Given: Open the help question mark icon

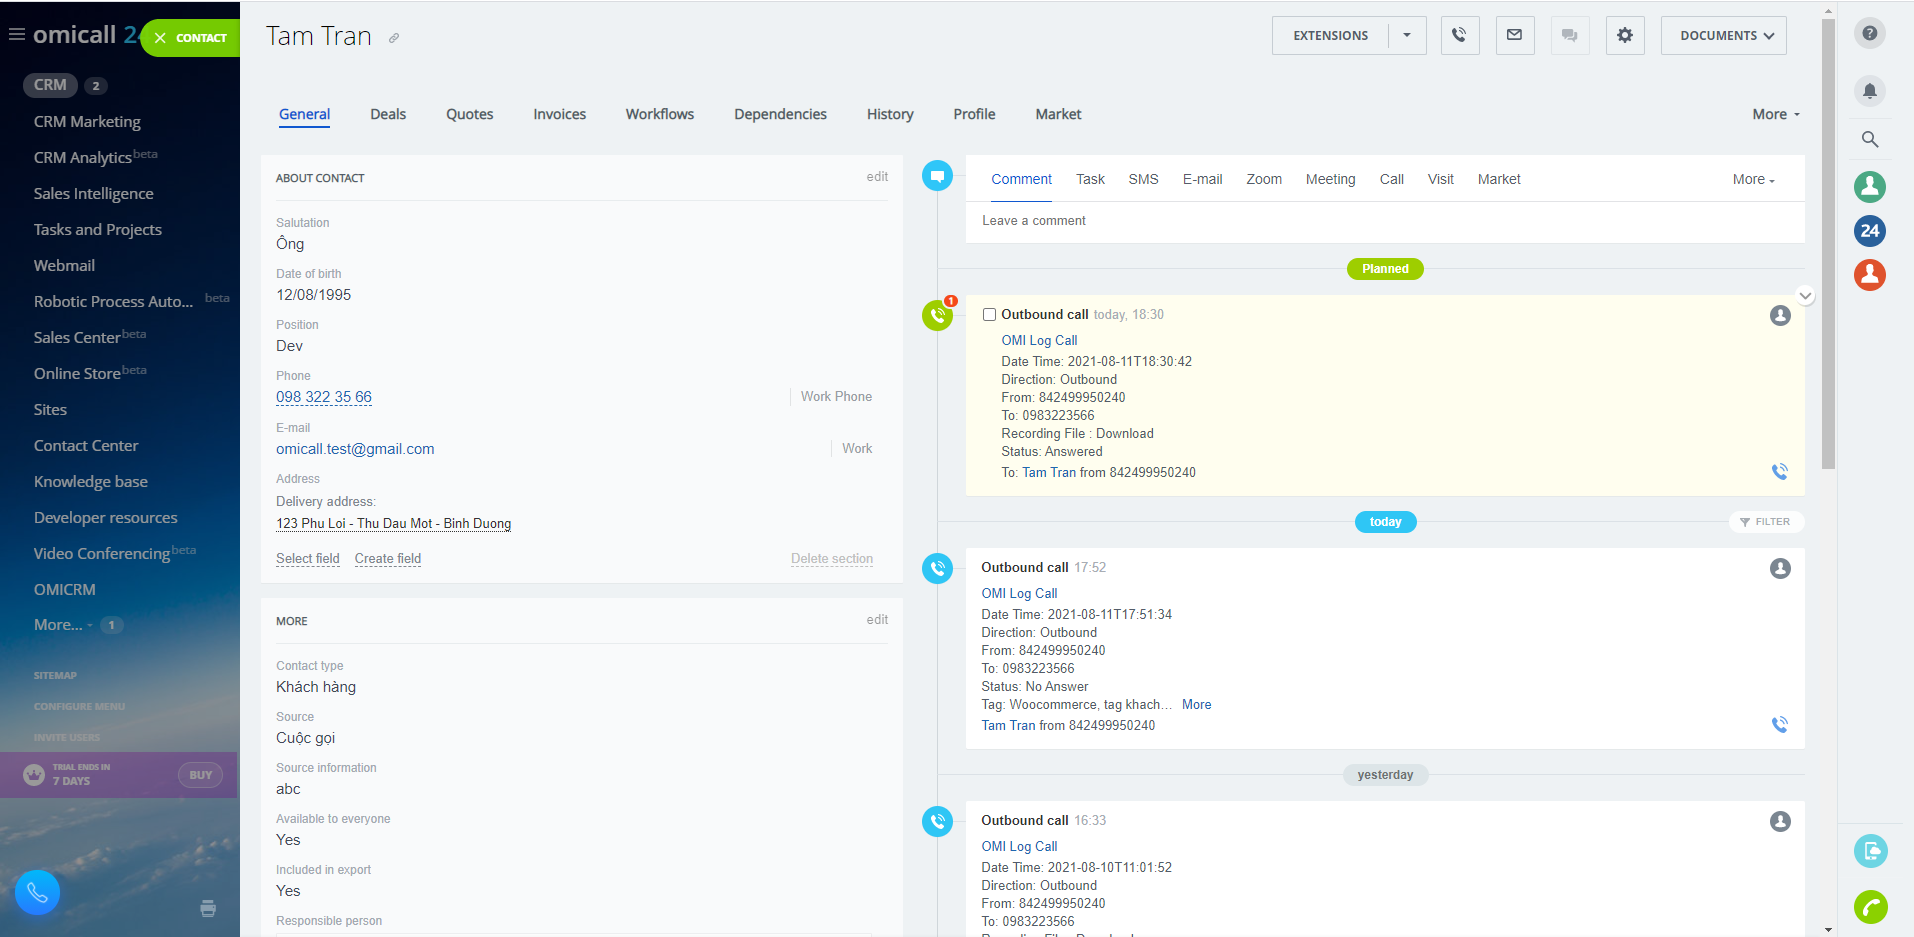Looking at the screenshot, I should pos(1869,34).
